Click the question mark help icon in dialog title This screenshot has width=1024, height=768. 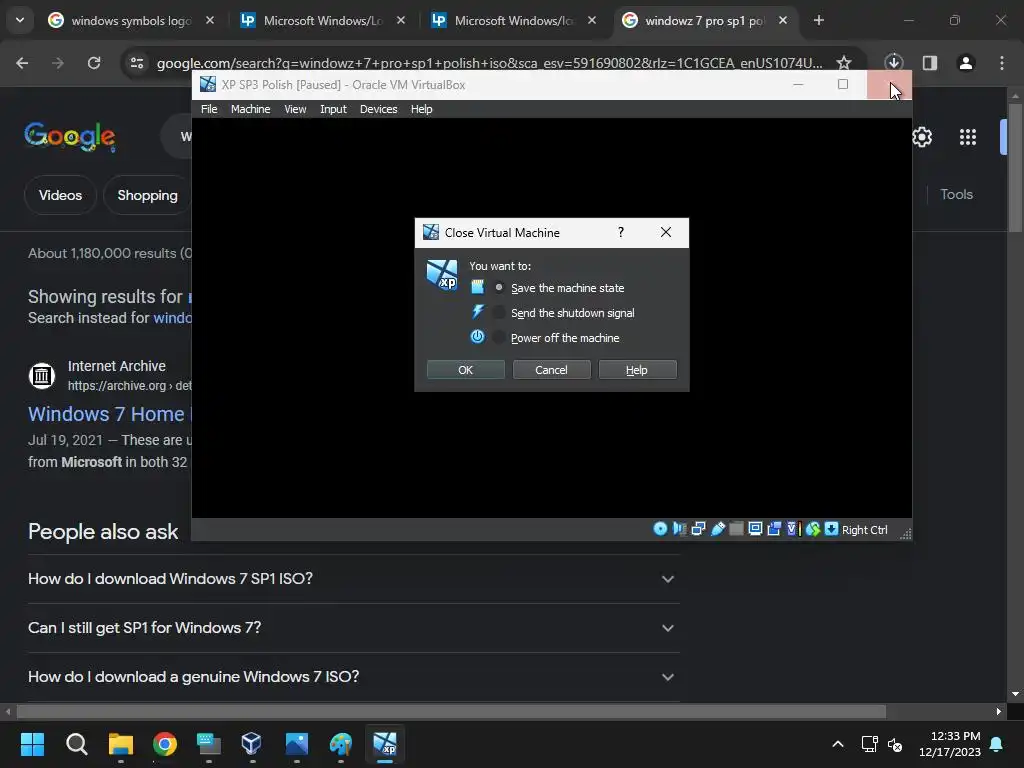pos(621,232)
